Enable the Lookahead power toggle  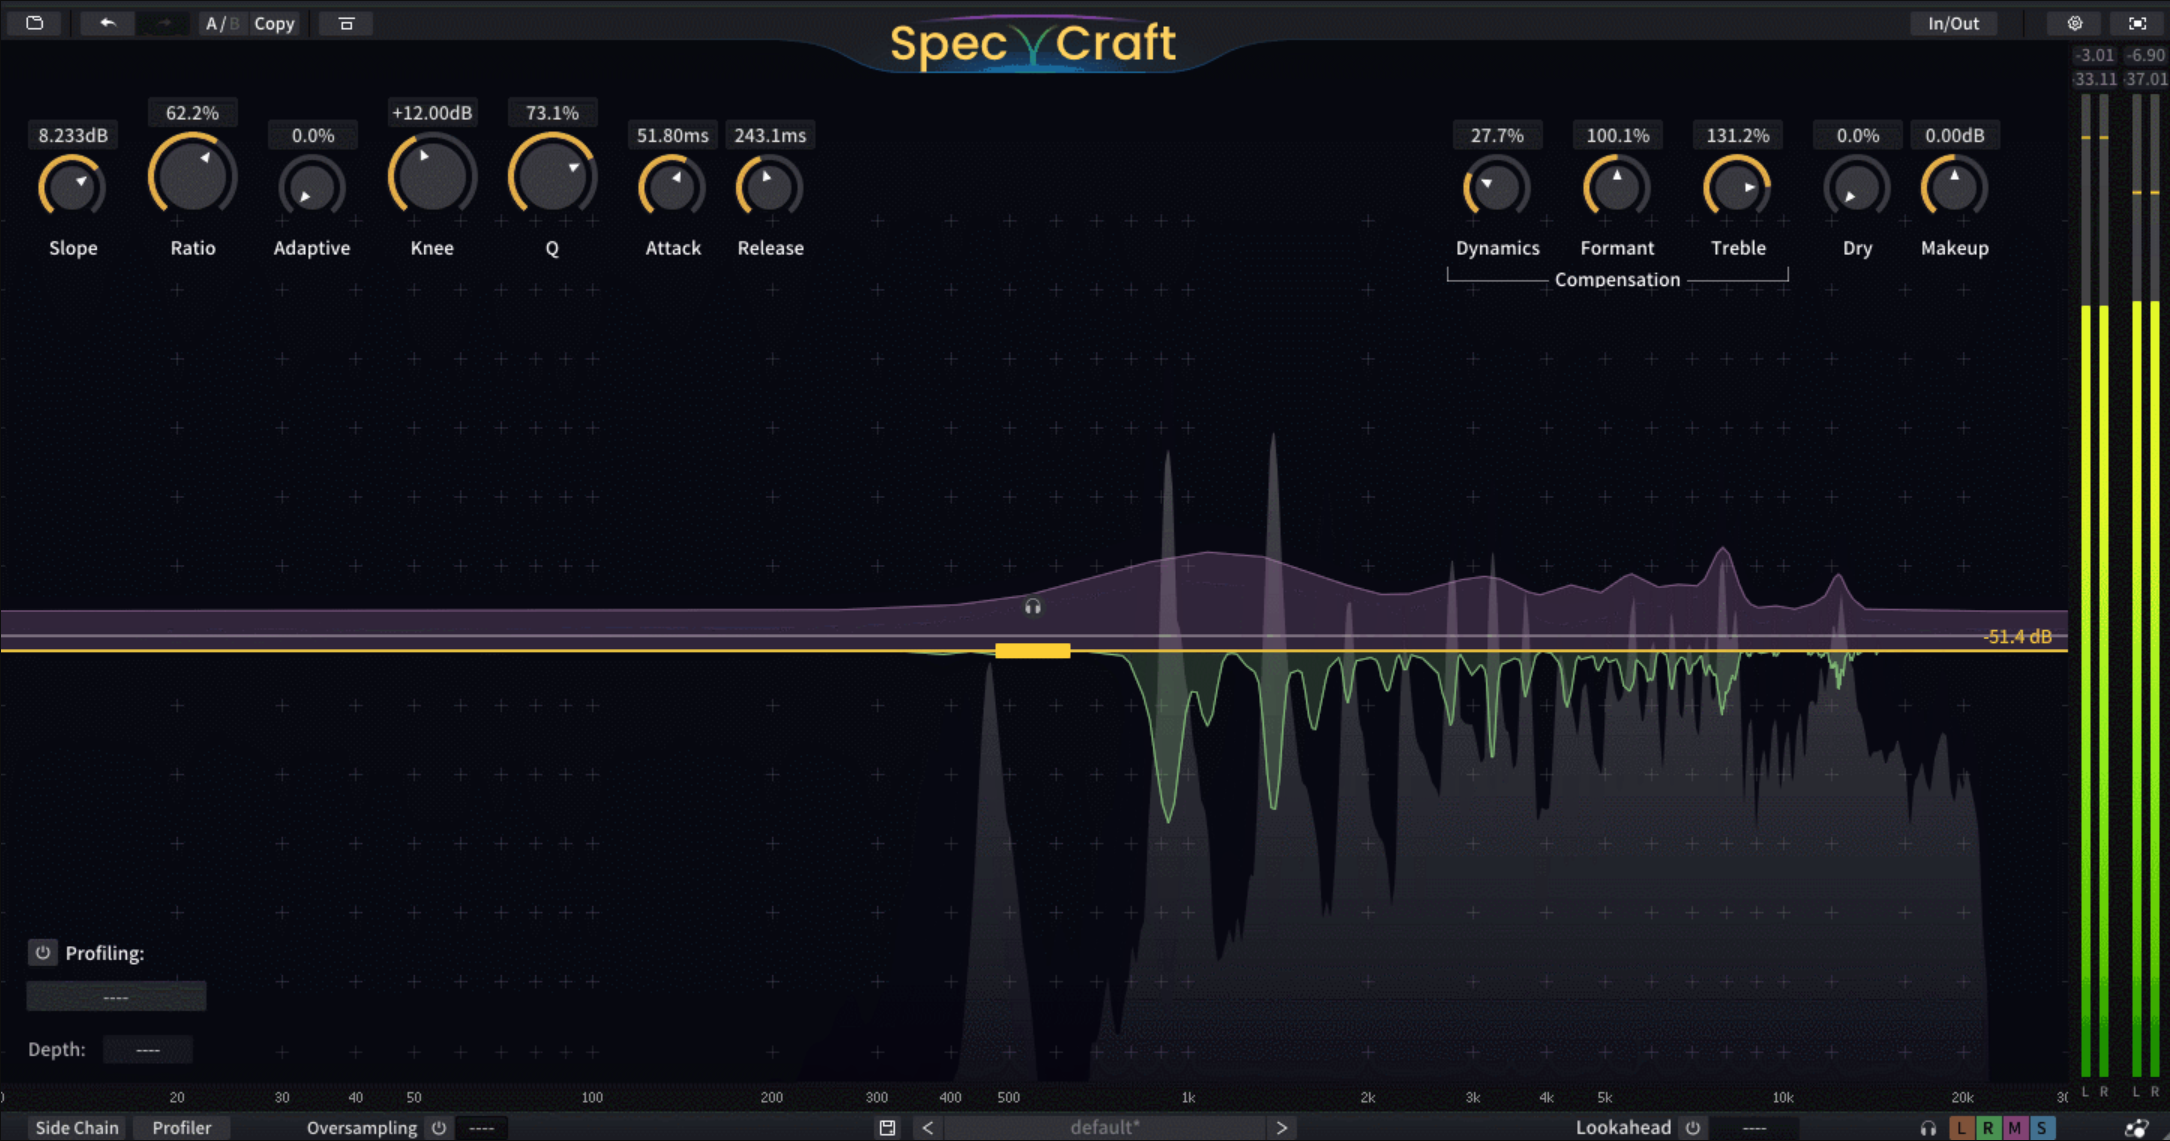tap(1693, 1128)
